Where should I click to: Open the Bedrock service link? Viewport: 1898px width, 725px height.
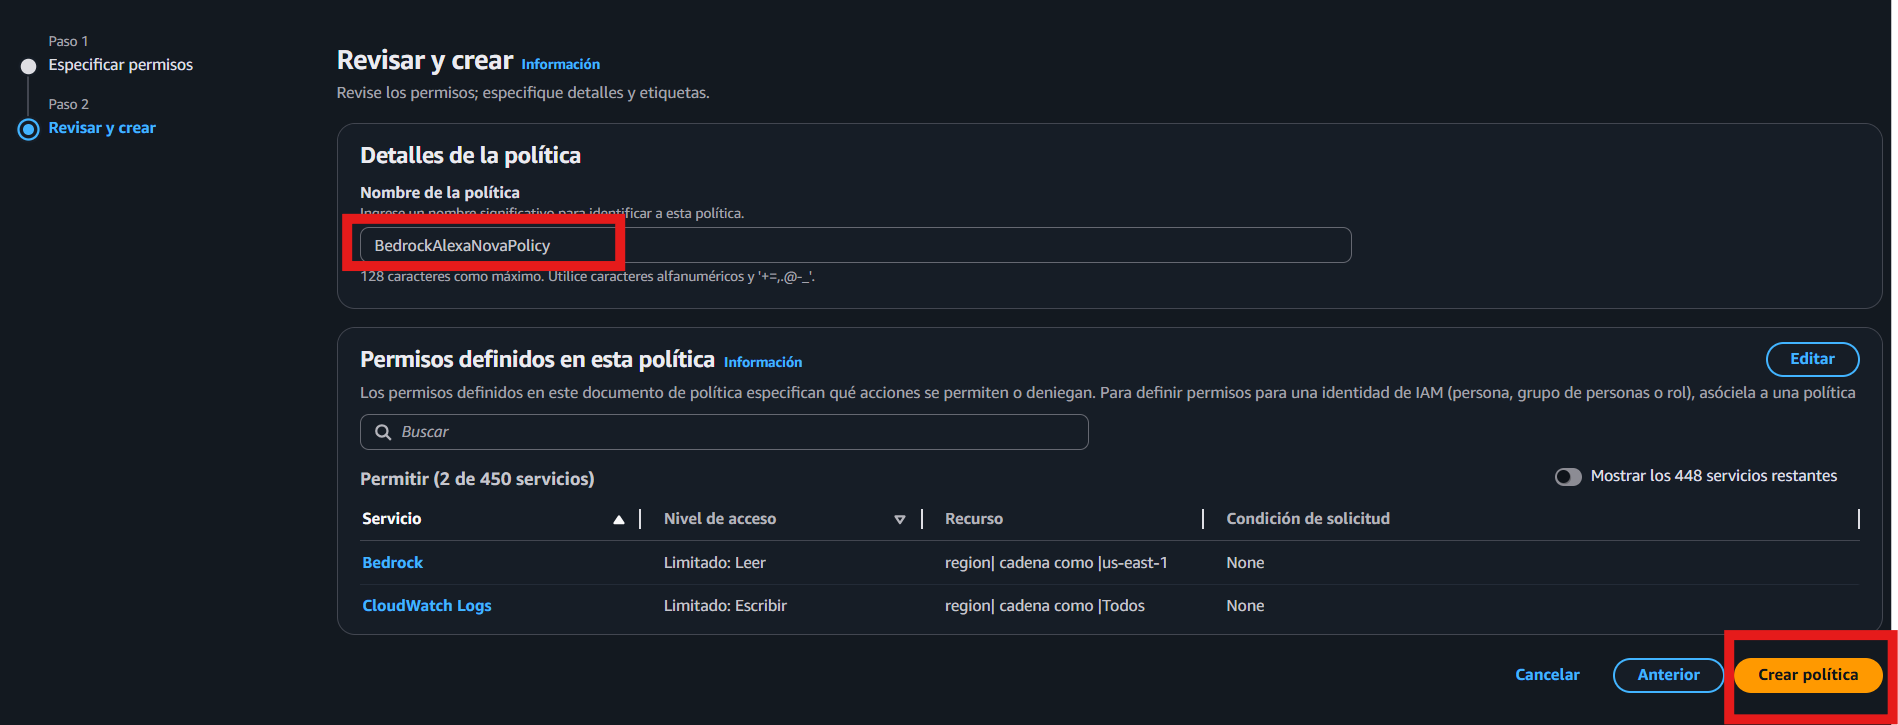tap(392, 563)
